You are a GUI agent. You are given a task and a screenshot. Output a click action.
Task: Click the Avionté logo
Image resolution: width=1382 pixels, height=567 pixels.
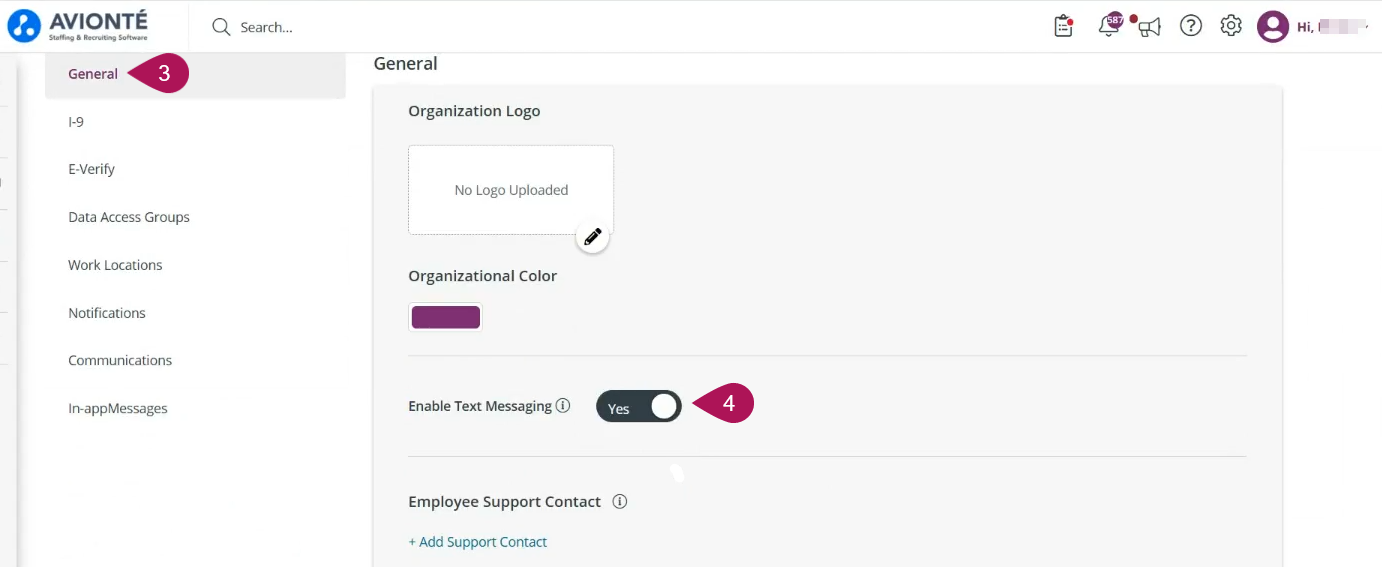tap(78, 26)
